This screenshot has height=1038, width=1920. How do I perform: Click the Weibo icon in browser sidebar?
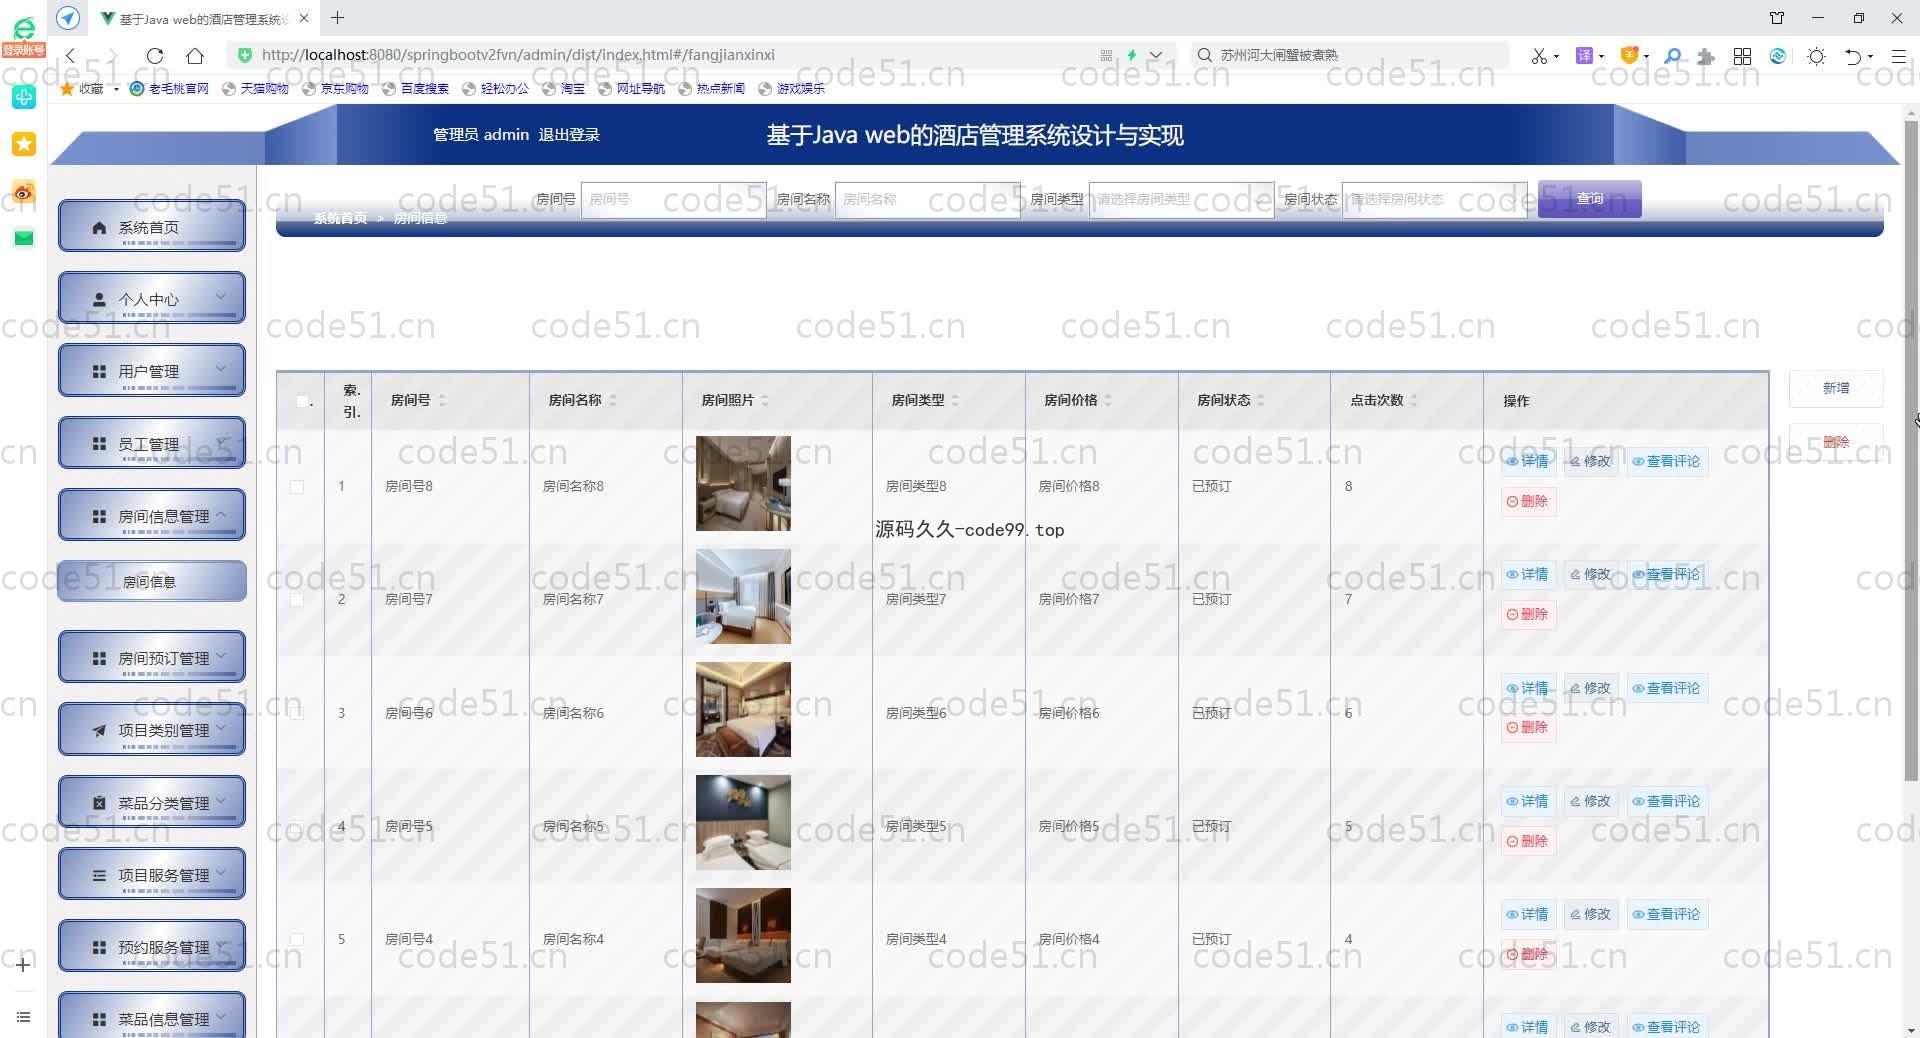(24, 192)
